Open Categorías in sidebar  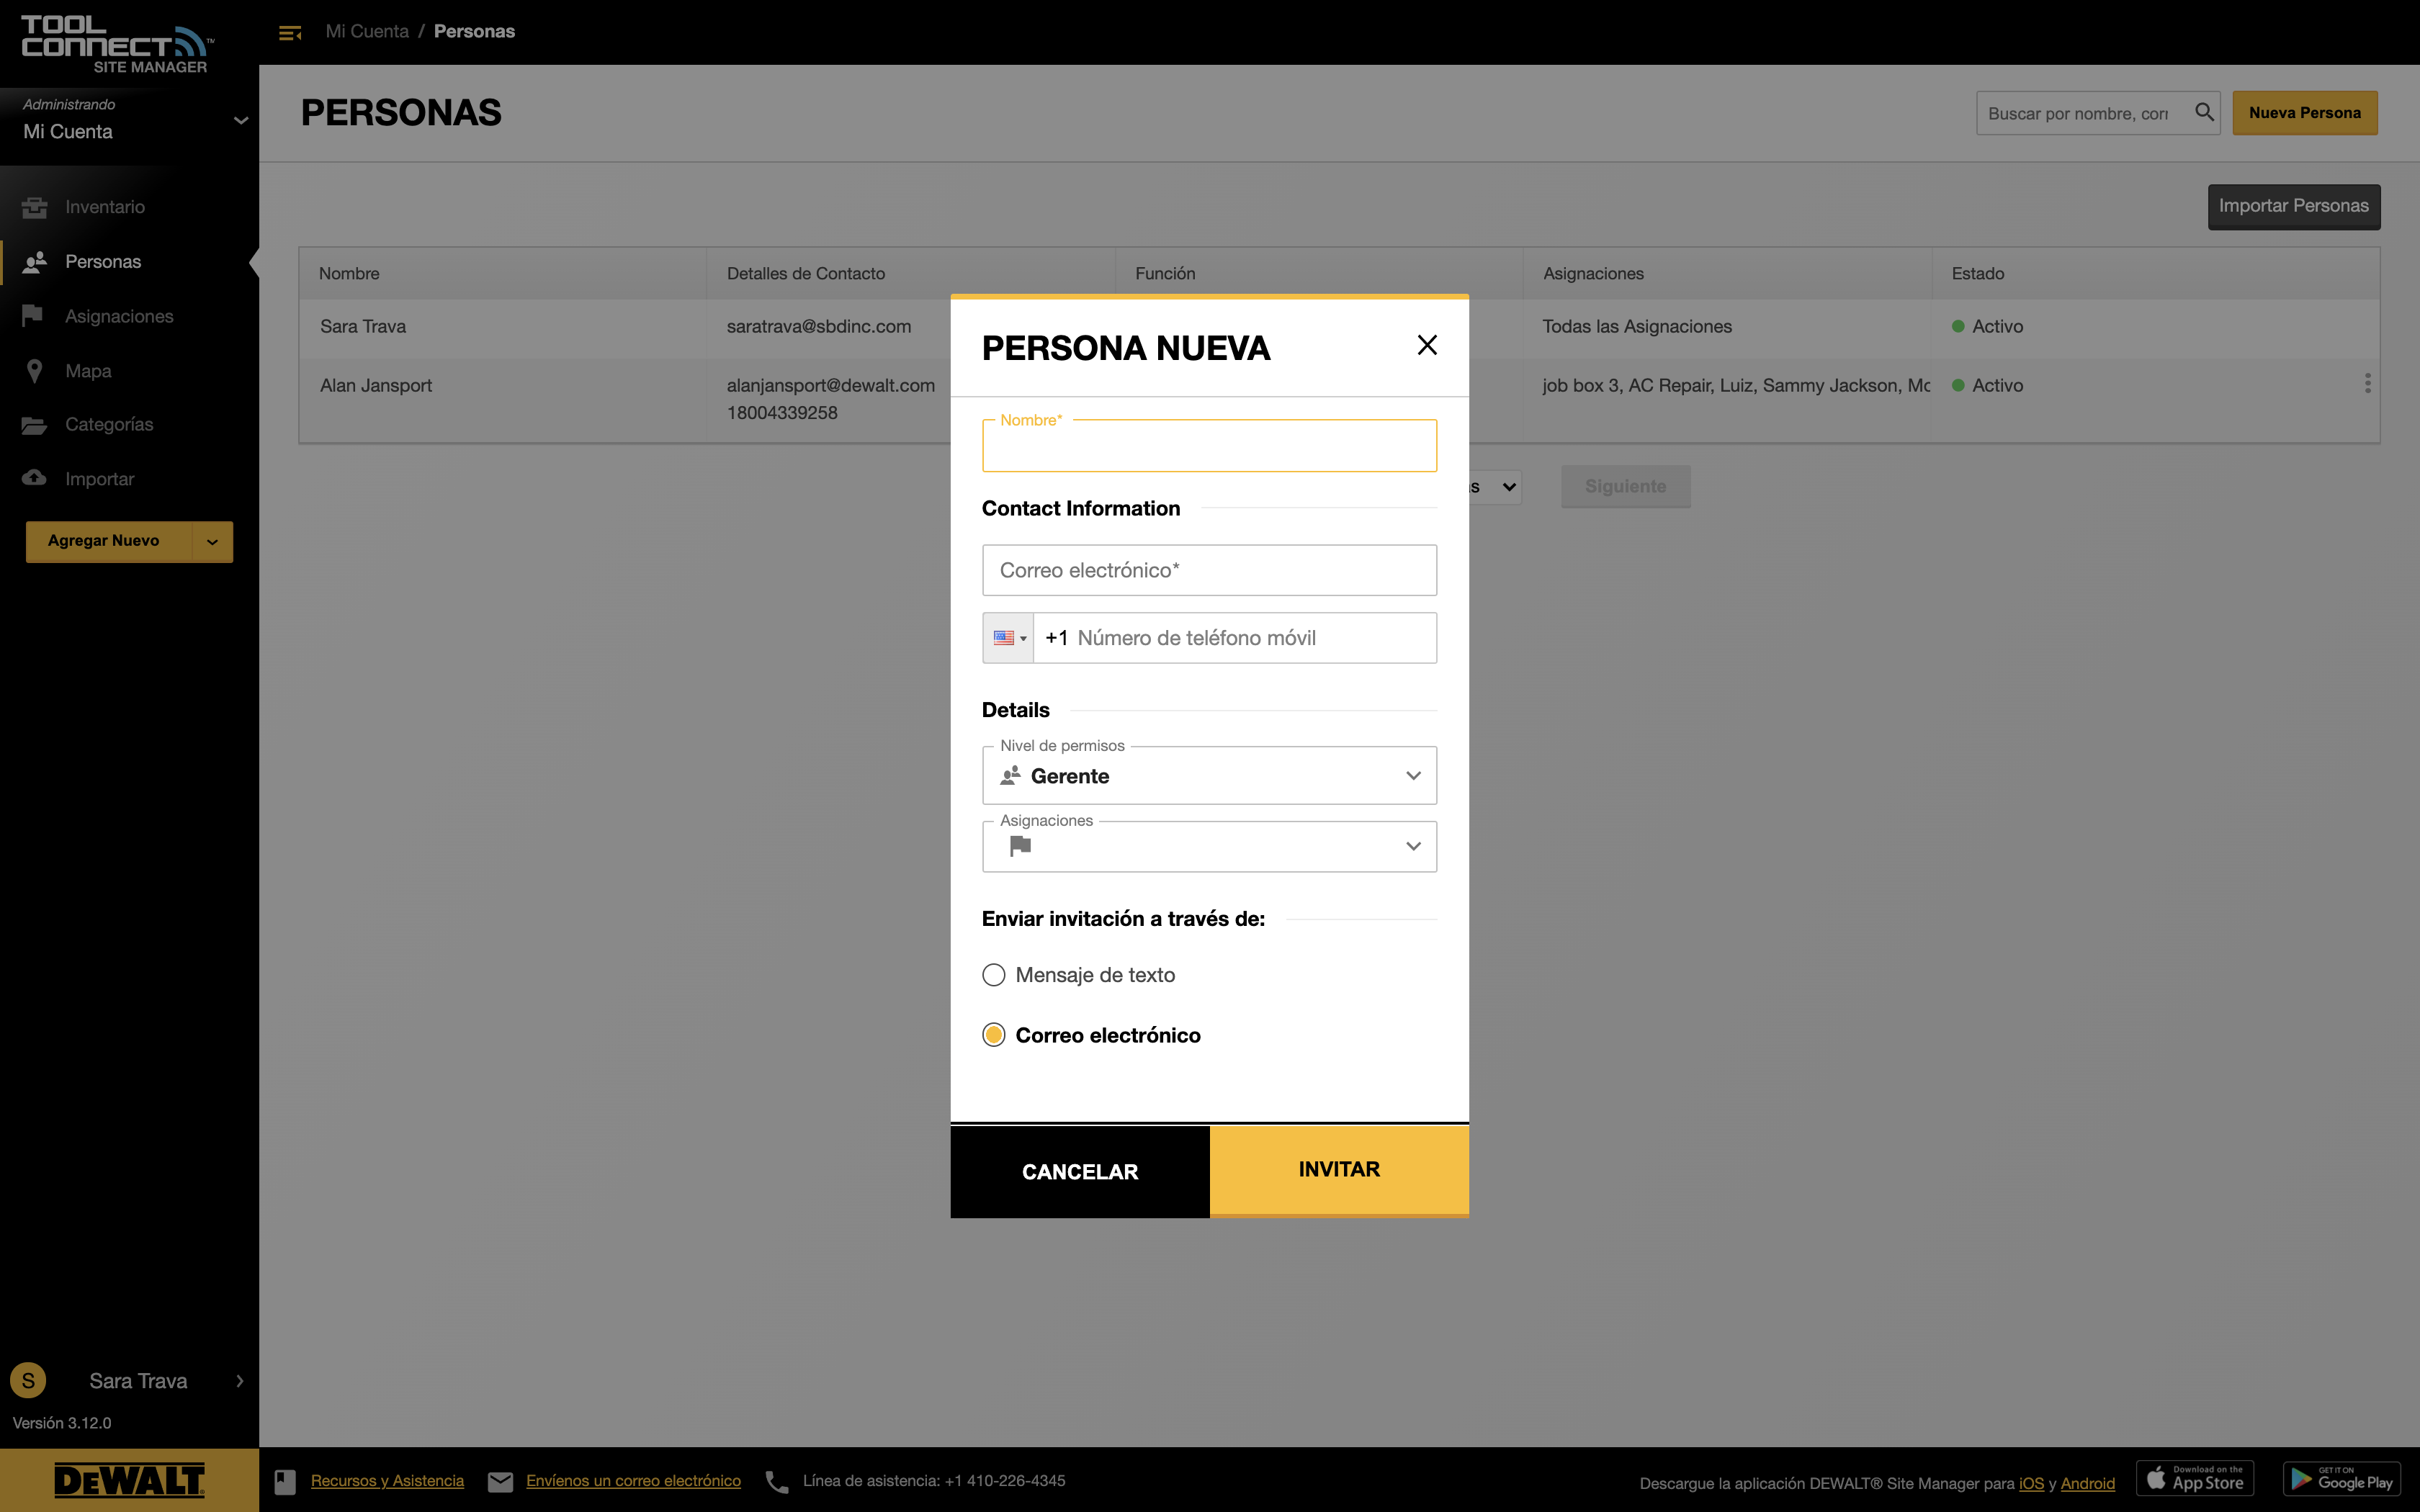click(x=109, y=425)
